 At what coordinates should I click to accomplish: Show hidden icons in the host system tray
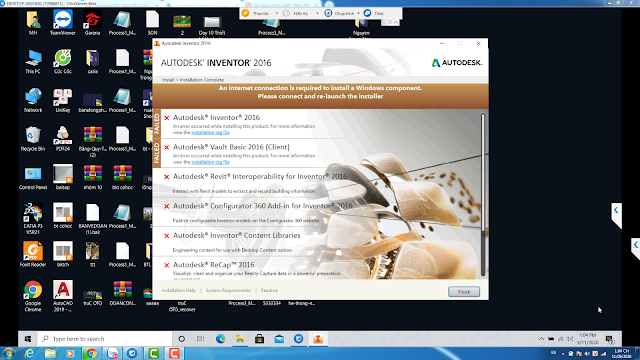tap(563, 353)
